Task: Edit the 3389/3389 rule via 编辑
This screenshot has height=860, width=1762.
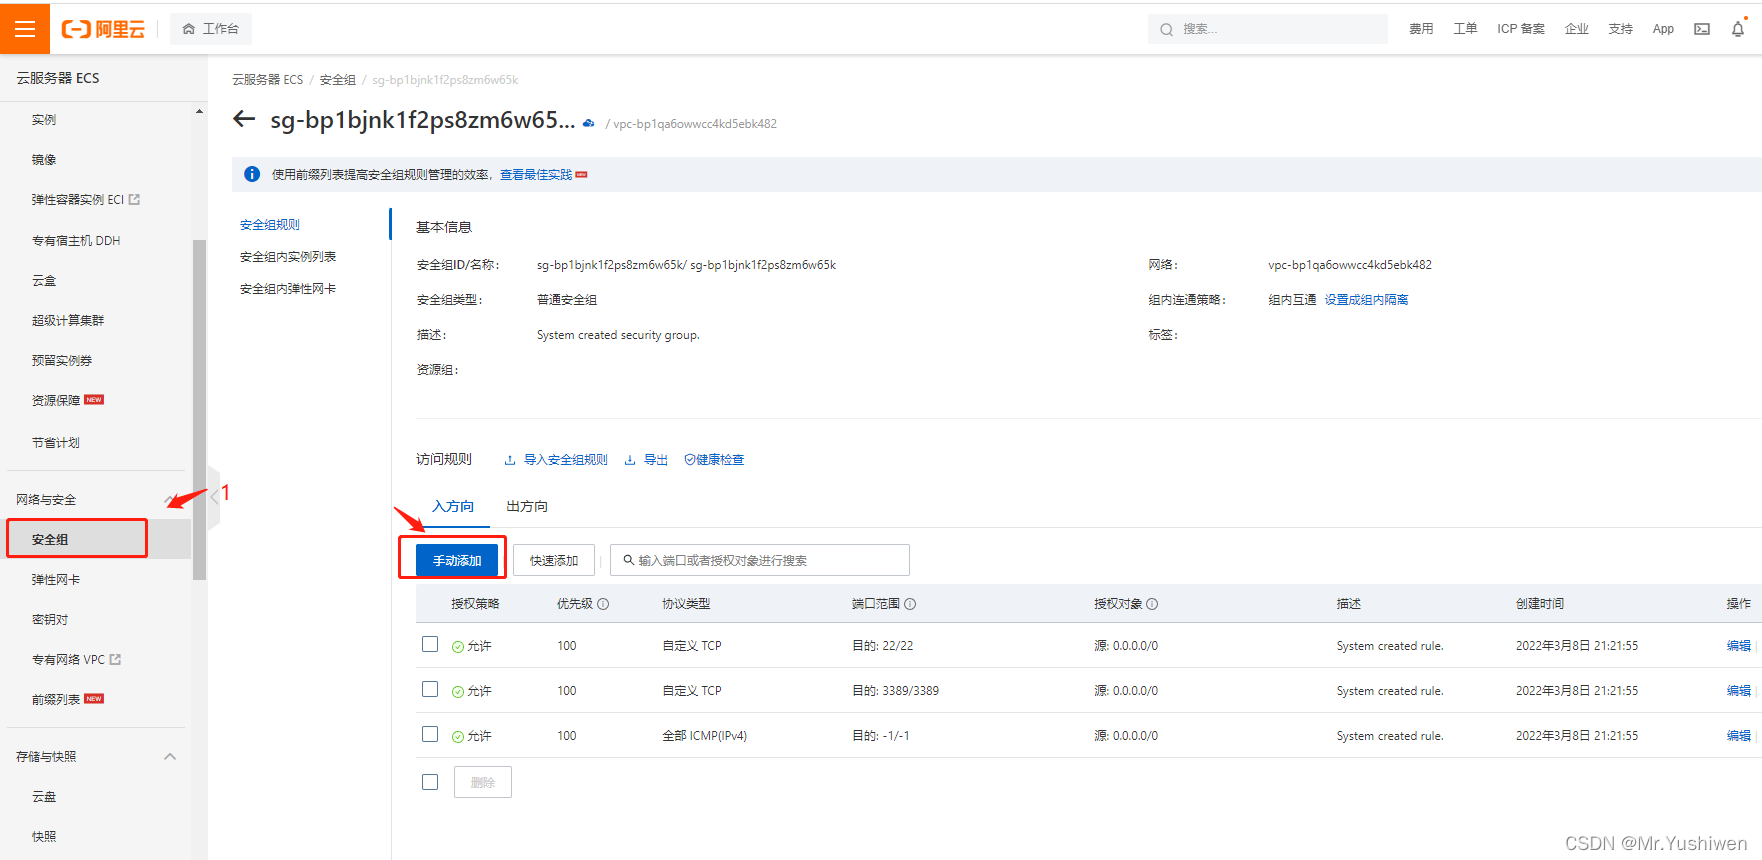Action: [x=1739, y=691]
